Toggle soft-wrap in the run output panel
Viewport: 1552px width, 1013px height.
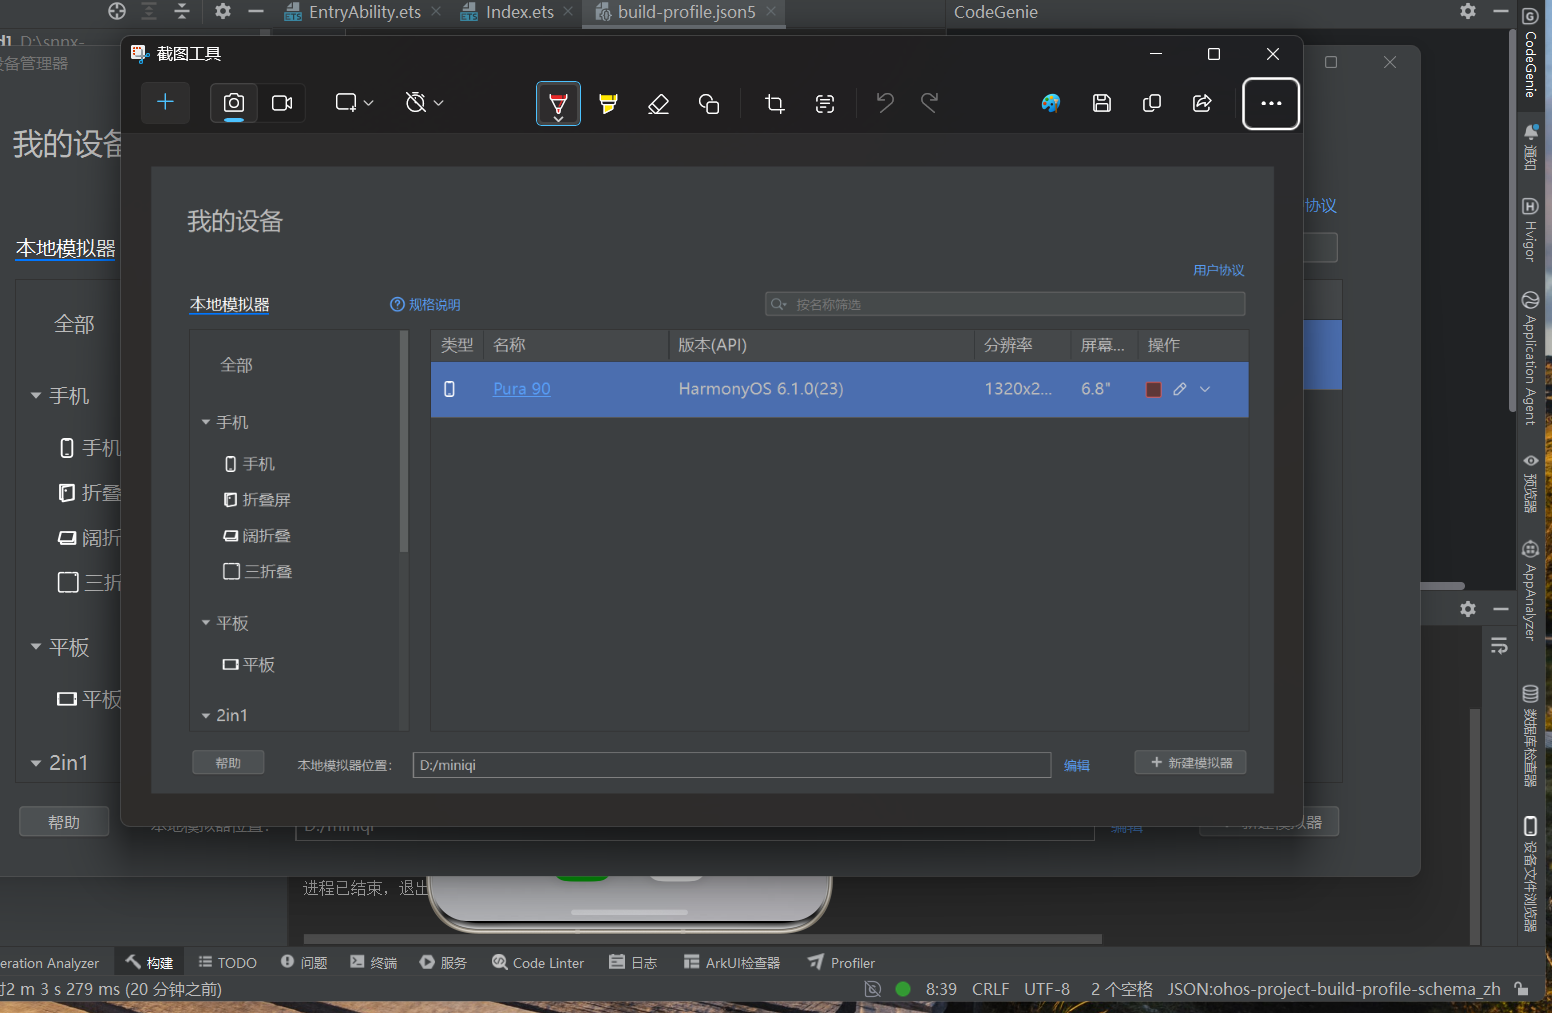(x=1499, y=646)
